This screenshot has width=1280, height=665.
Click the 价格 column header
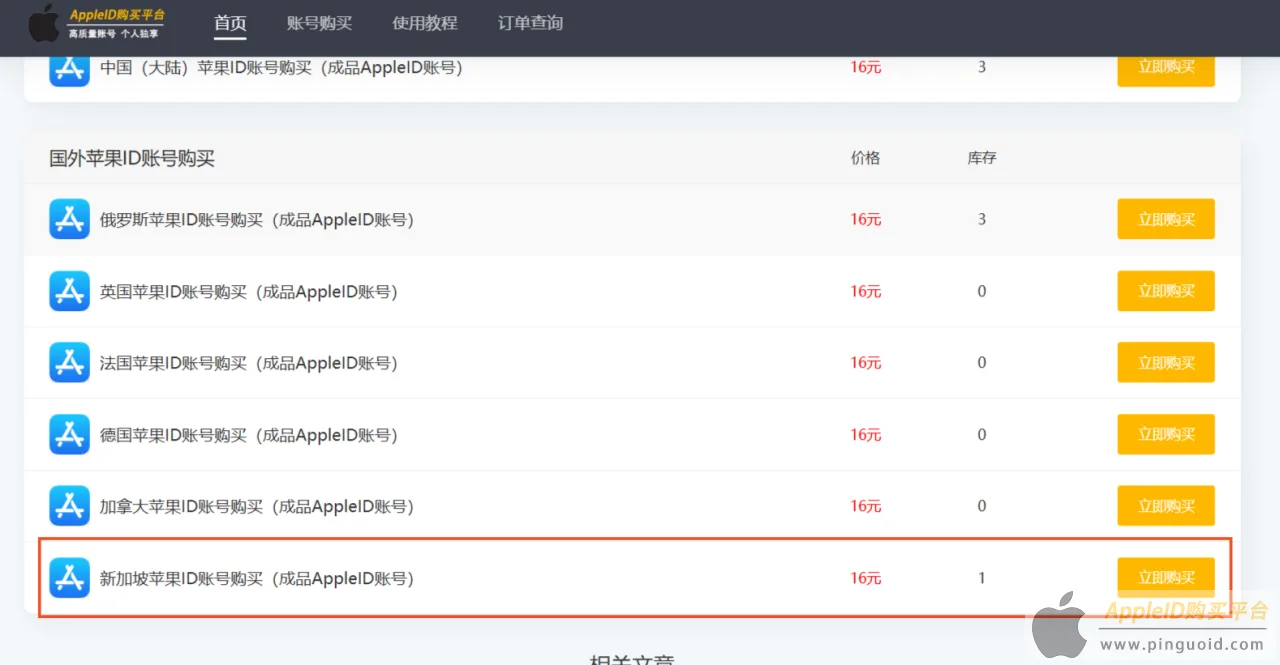click(865, 158)
